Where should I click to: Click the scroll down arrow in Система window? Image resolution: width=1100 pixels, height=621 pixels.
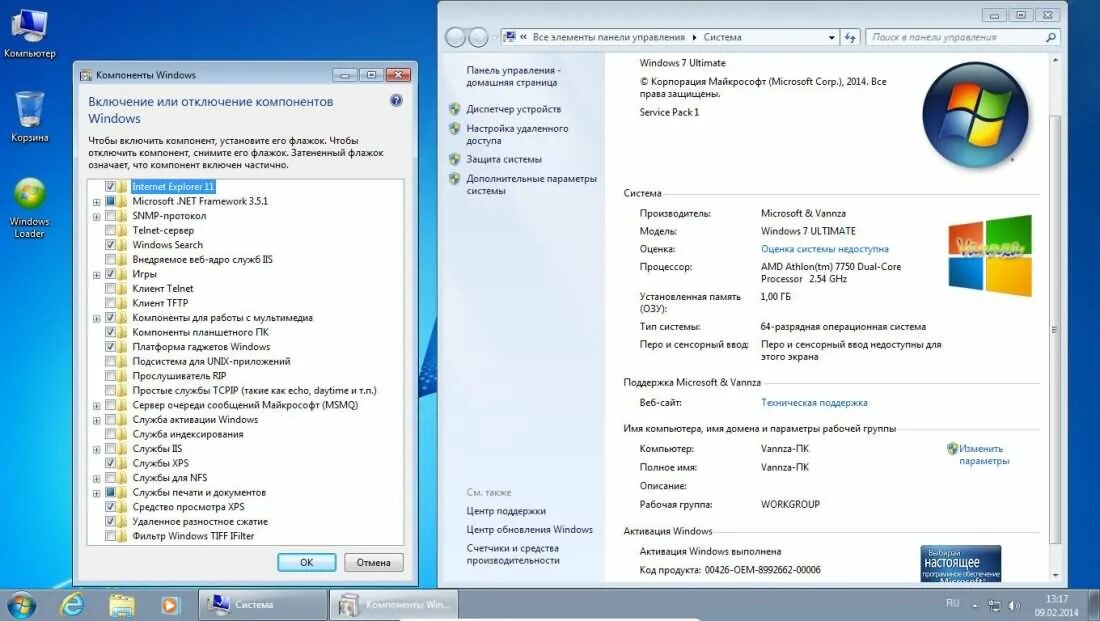[x=1055, y=575]
